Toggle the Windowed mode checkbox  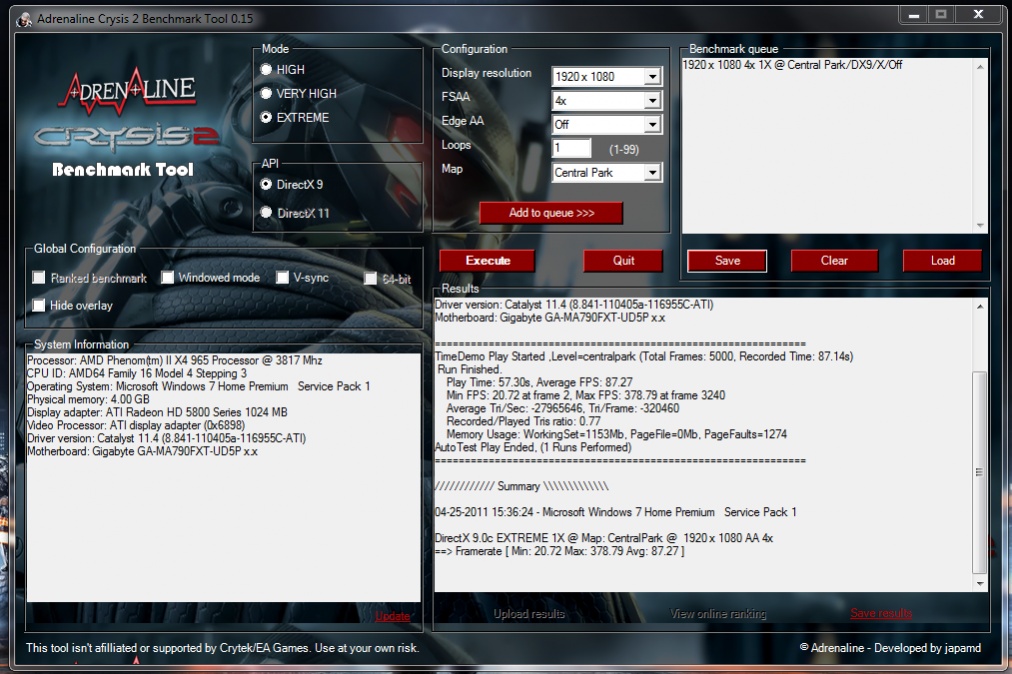coord(168,278)
